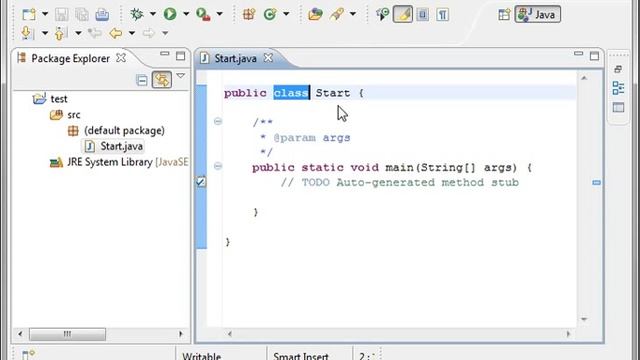This screenshot has width=640, height=360.
Task: Click the New wizard toolbar icon
Action: click(29, 14)
